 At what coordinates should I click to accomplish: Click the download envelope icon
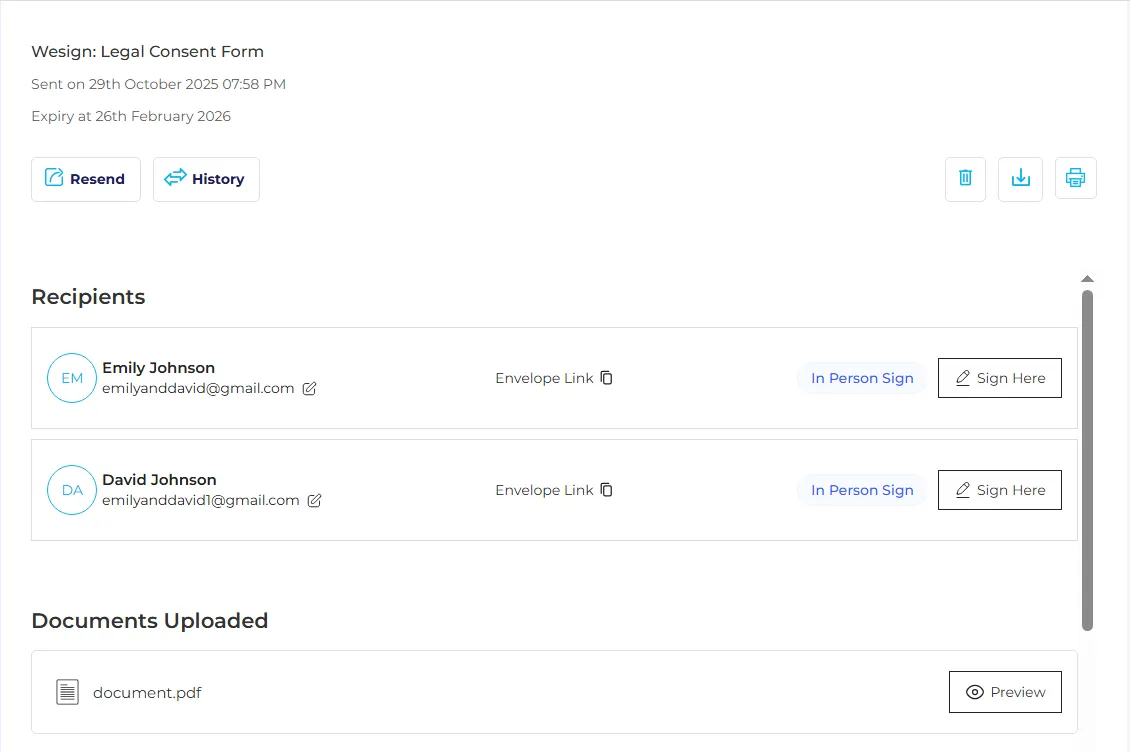[x=1020, y=179]
